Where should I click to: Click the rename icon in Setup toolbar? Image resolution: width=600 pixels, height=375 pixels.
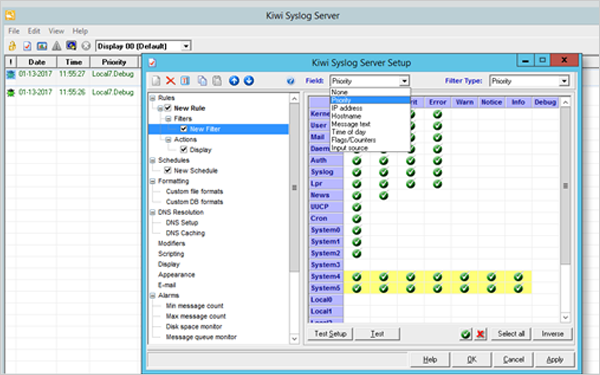tap(185, 81)
